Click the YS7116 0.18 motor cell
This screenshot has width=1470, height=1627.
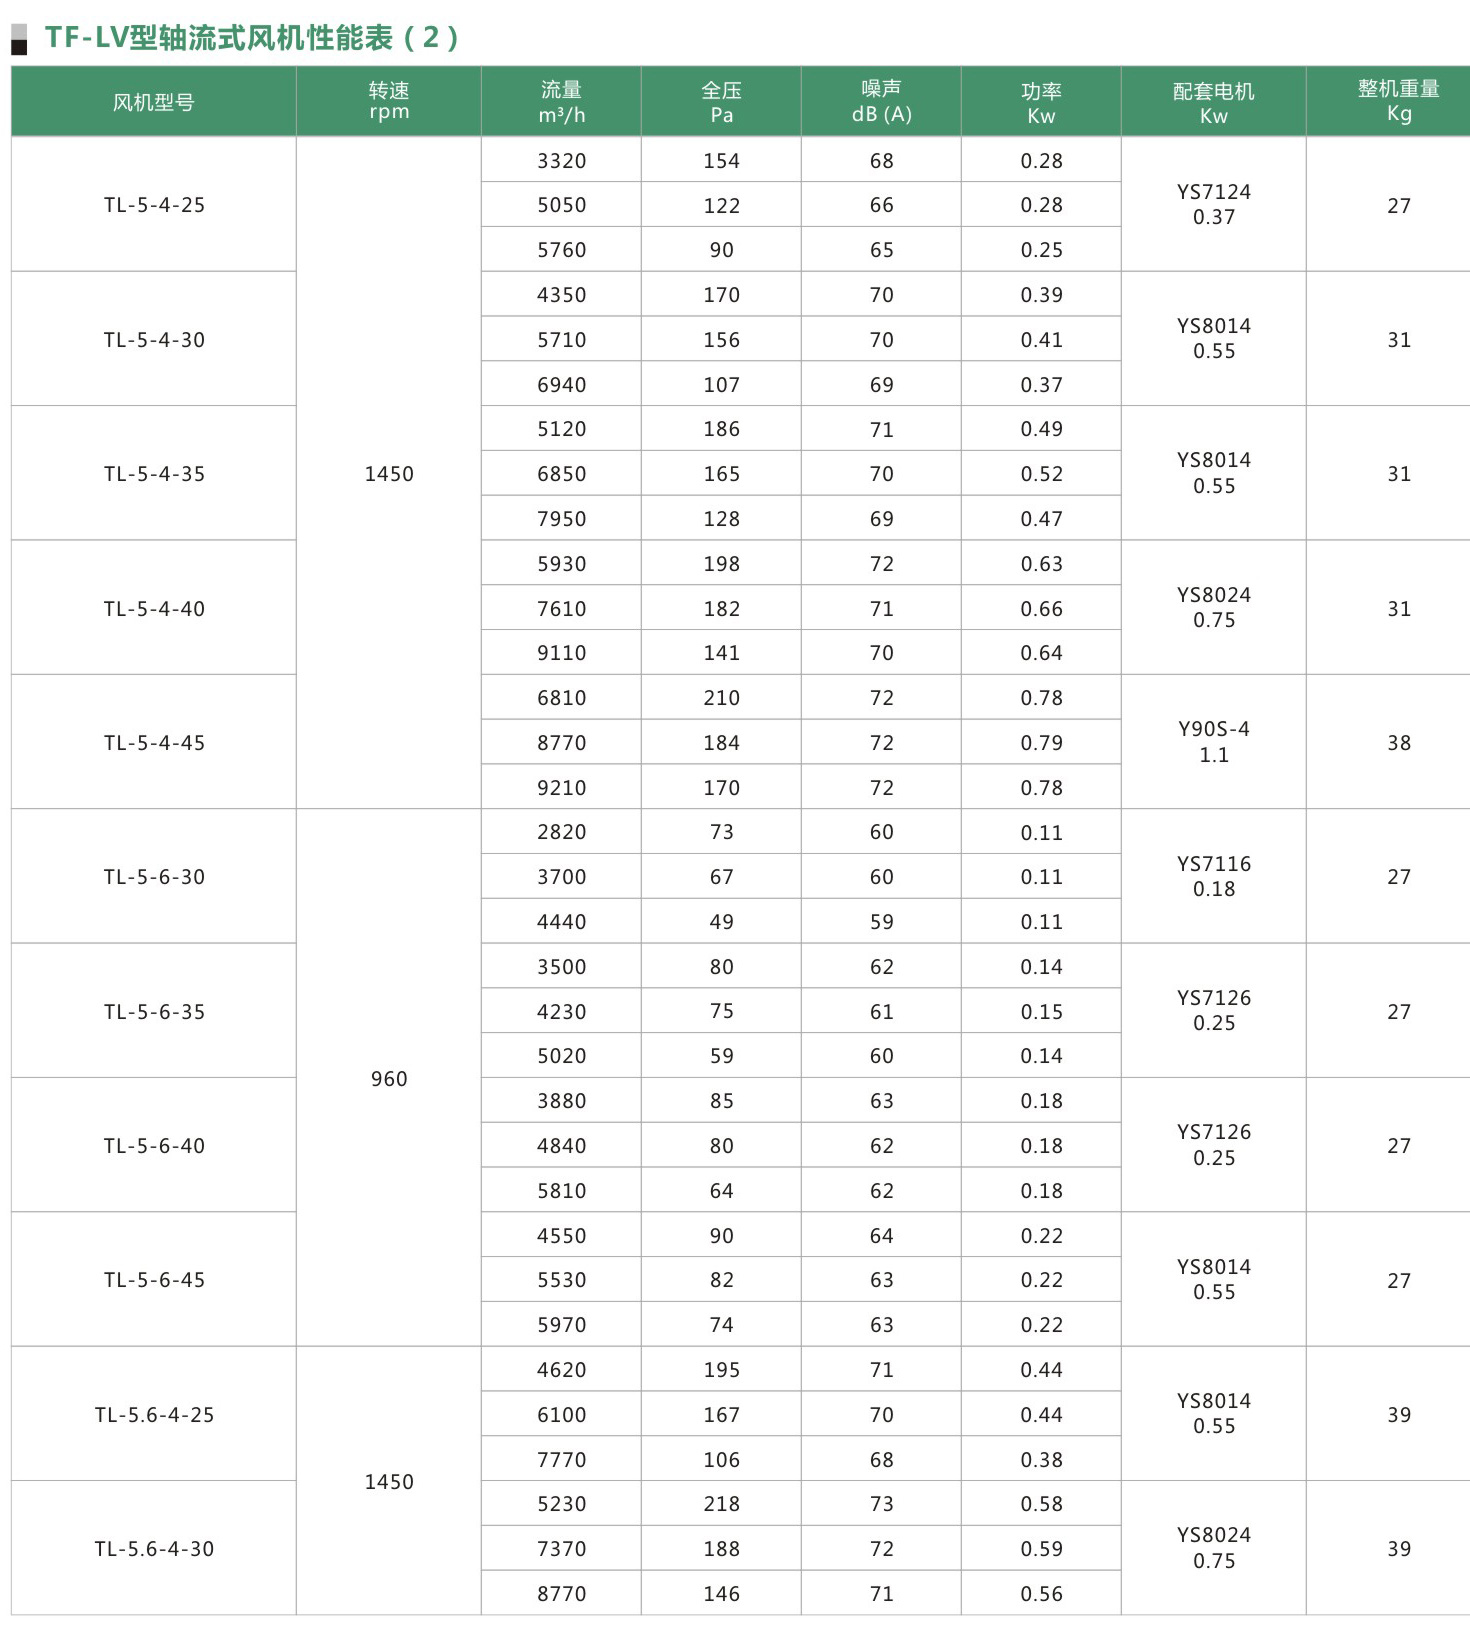(x=1214, y=877)
